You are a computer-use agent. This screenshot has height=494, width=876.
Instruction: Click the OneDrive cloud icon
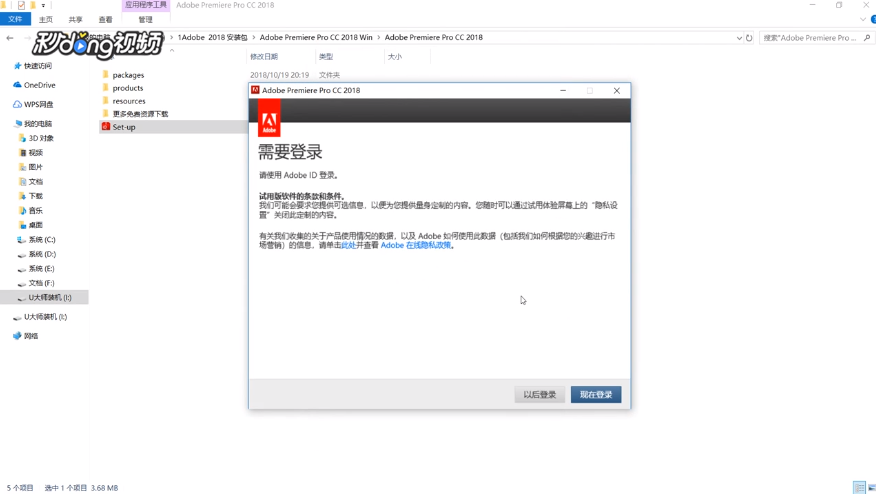click(x=17, y=85)
